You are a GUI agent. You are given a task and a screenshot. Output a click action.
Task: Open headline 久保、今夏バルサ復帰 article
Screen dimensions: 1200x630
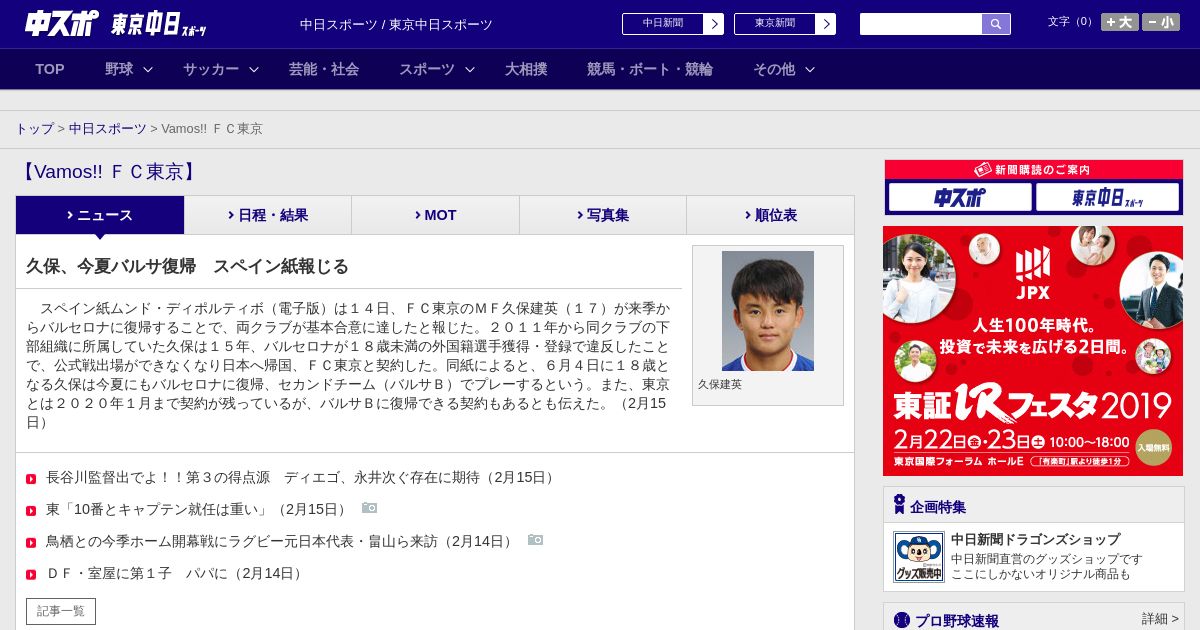(x=187, y=266)
